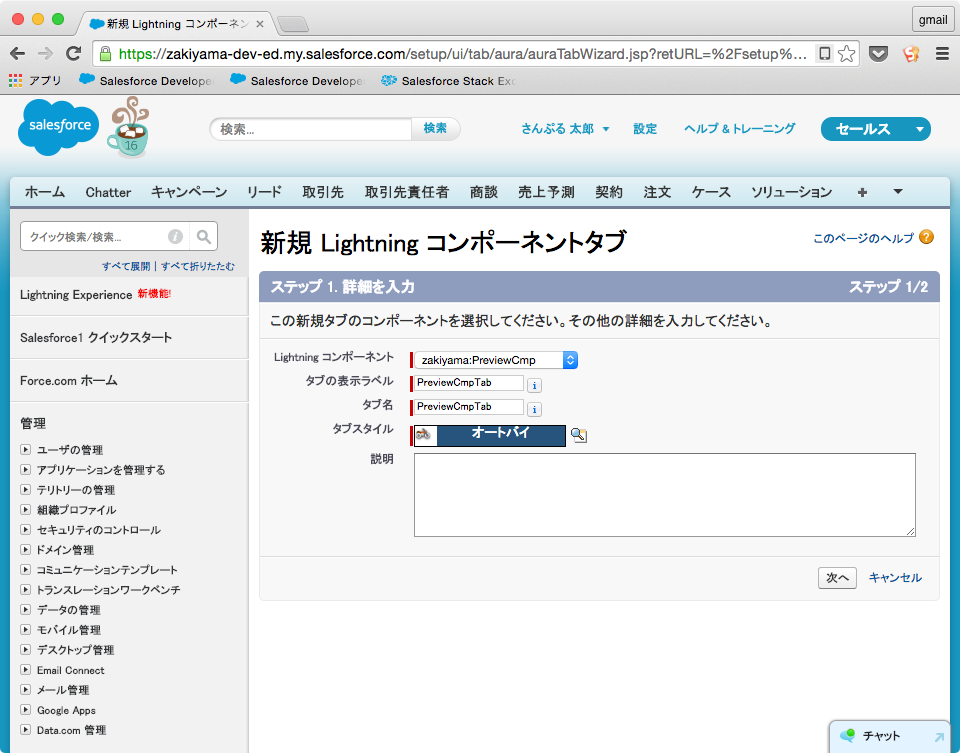Click the magnifier icon in quick search
This screenshot has width=960, height=753.
204,236
